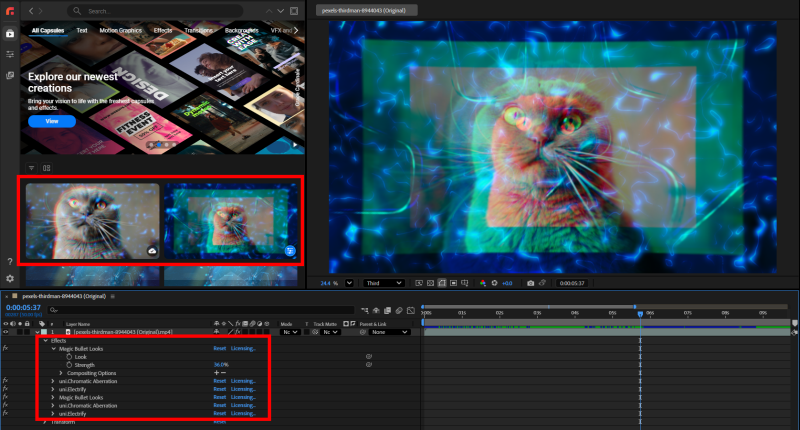This screenshot has height=430, width=800.
Task: Click the timeline current time 0:00:05:37
Action: pos(23,308)
